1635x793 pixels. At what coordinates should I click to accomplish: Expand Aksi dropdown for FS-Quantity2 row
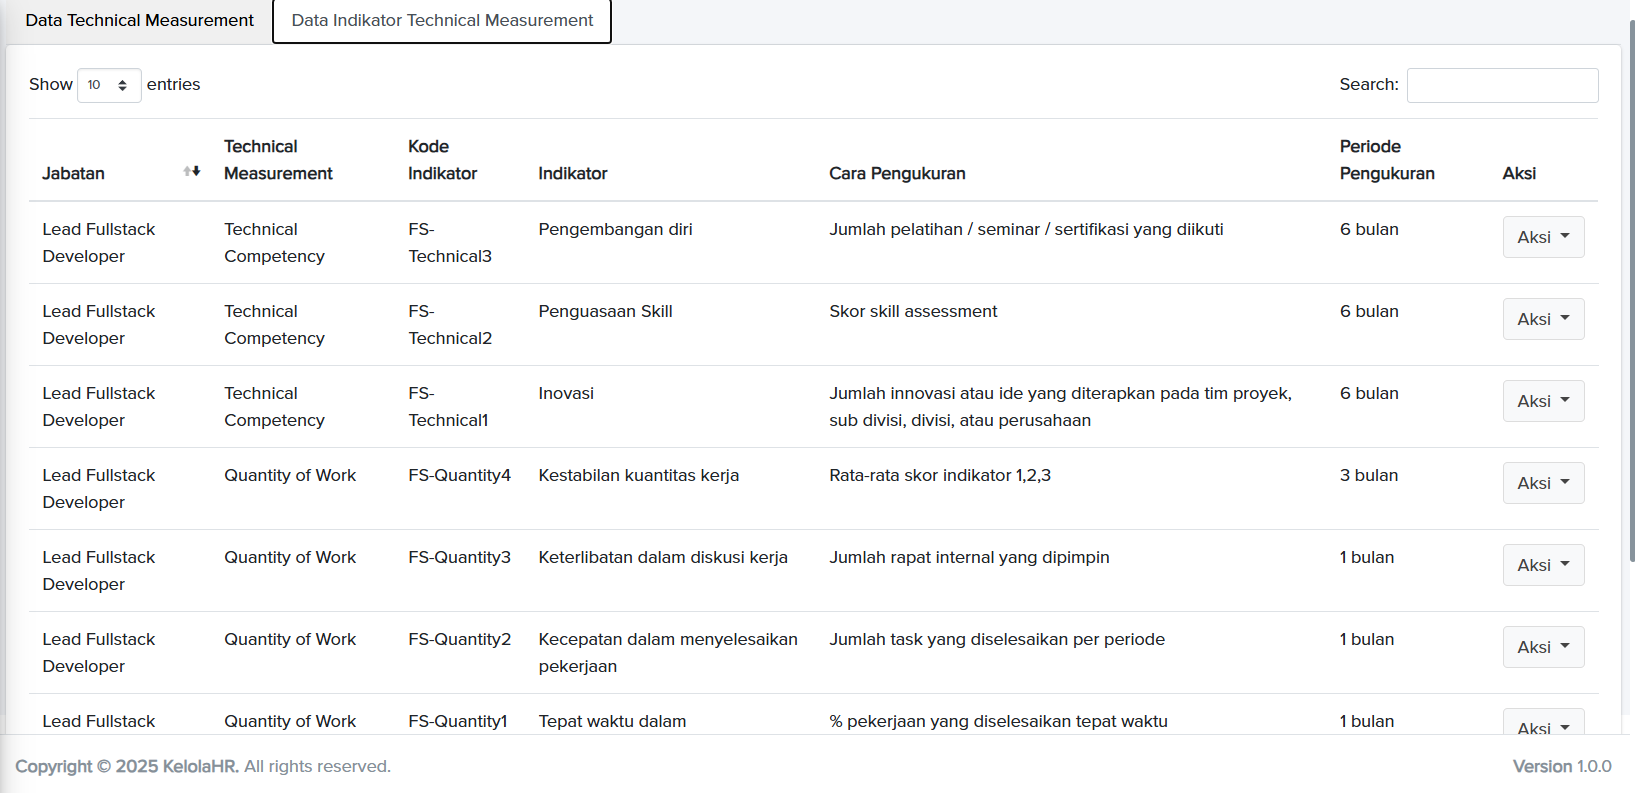tap(1542, 647)
